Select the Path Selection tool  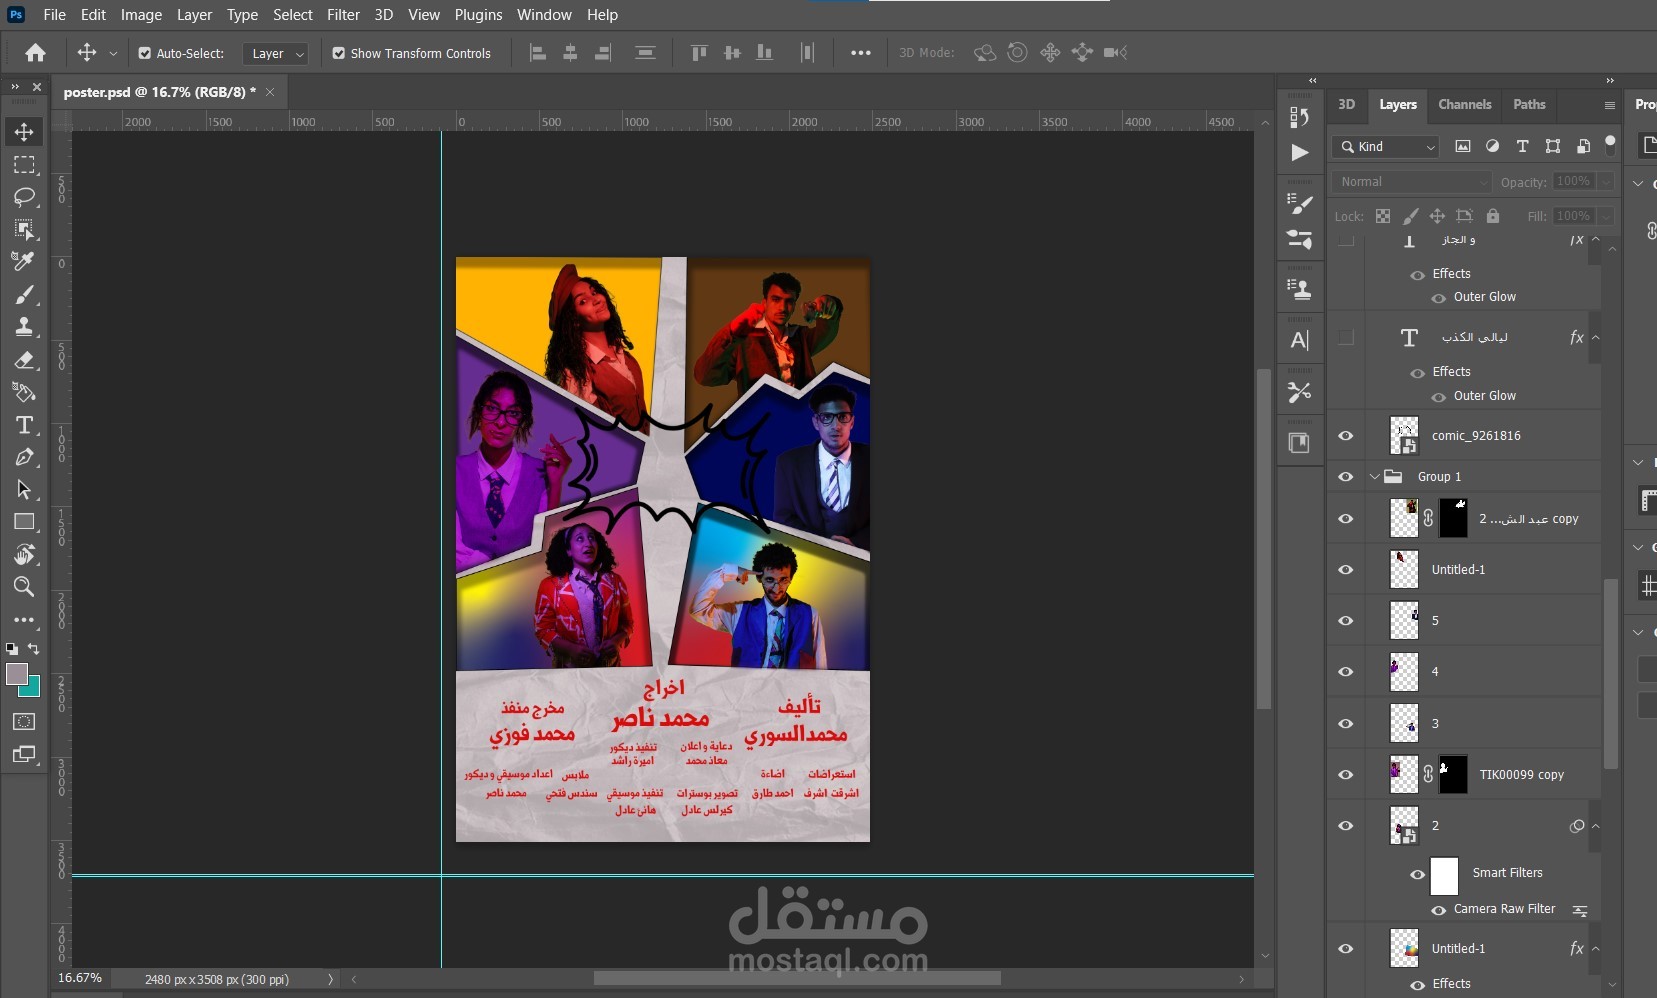[x=24, y=489]
